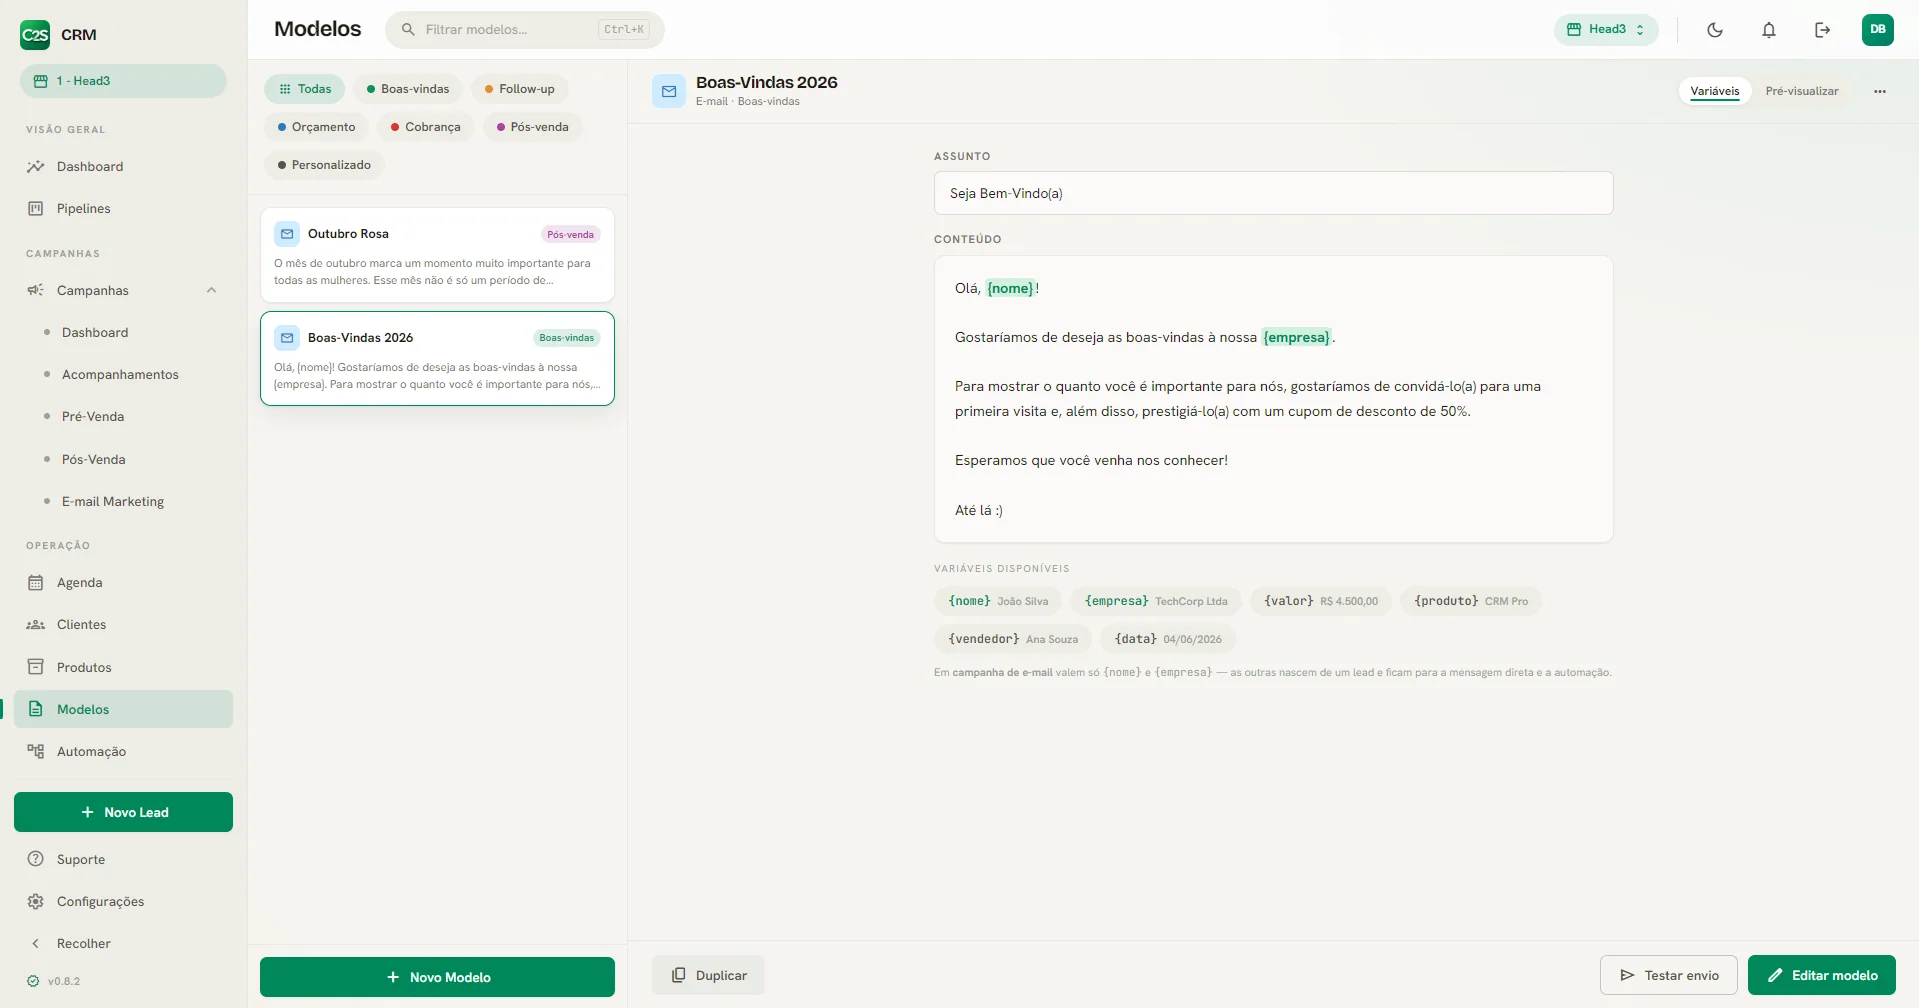The width and height of the screenshot is (1919, 1008).
Task: Open Configurações settings
Action: point(123,902)
